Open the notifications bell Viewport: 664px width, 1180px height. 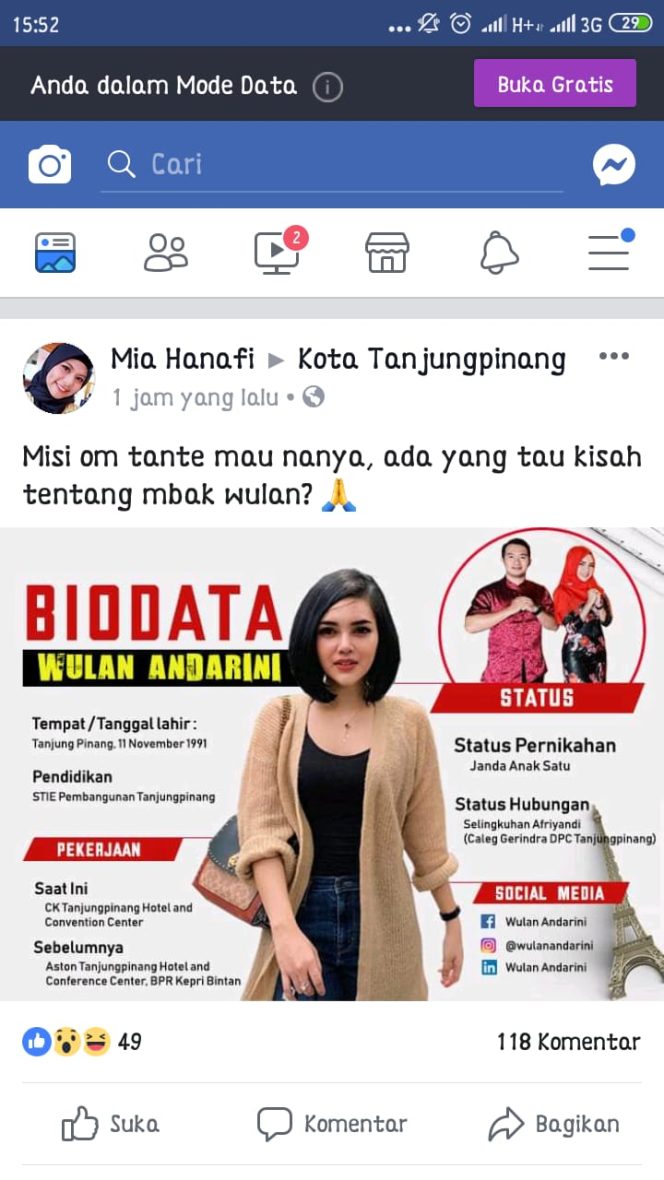click(x=499, y=252)
